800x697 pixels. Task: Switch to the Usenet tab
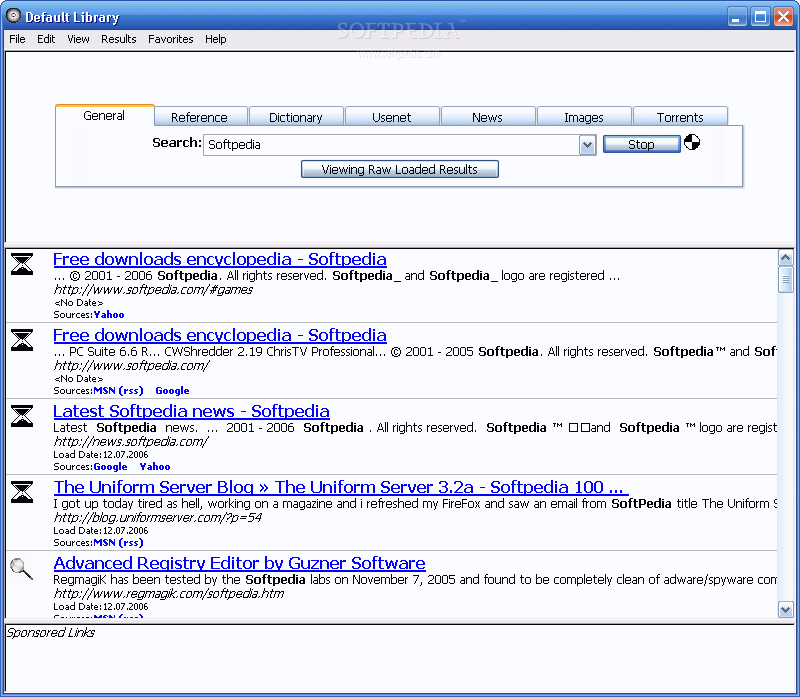tap(391, 117)
